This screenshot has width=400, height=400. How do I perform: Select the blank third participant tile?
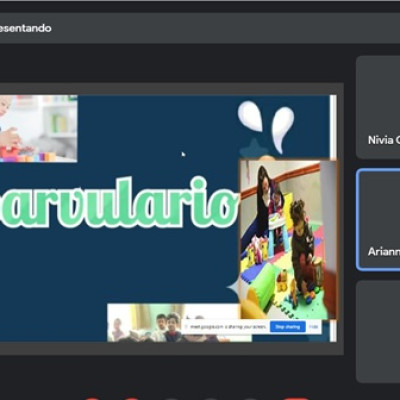[x=378, y=331]
